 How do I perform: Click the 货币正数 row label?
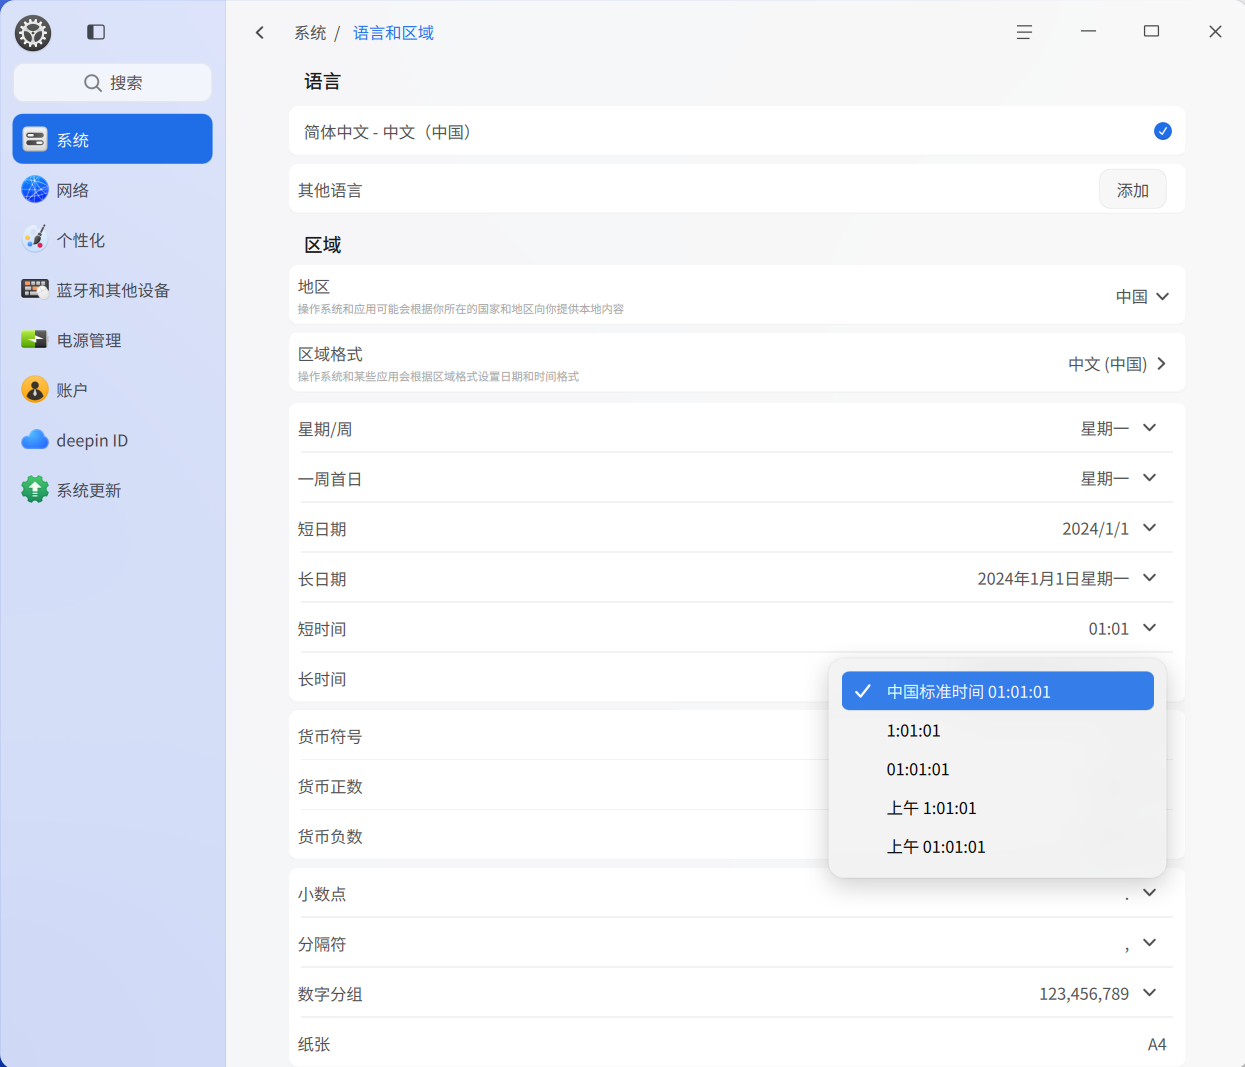click(330, 787)
